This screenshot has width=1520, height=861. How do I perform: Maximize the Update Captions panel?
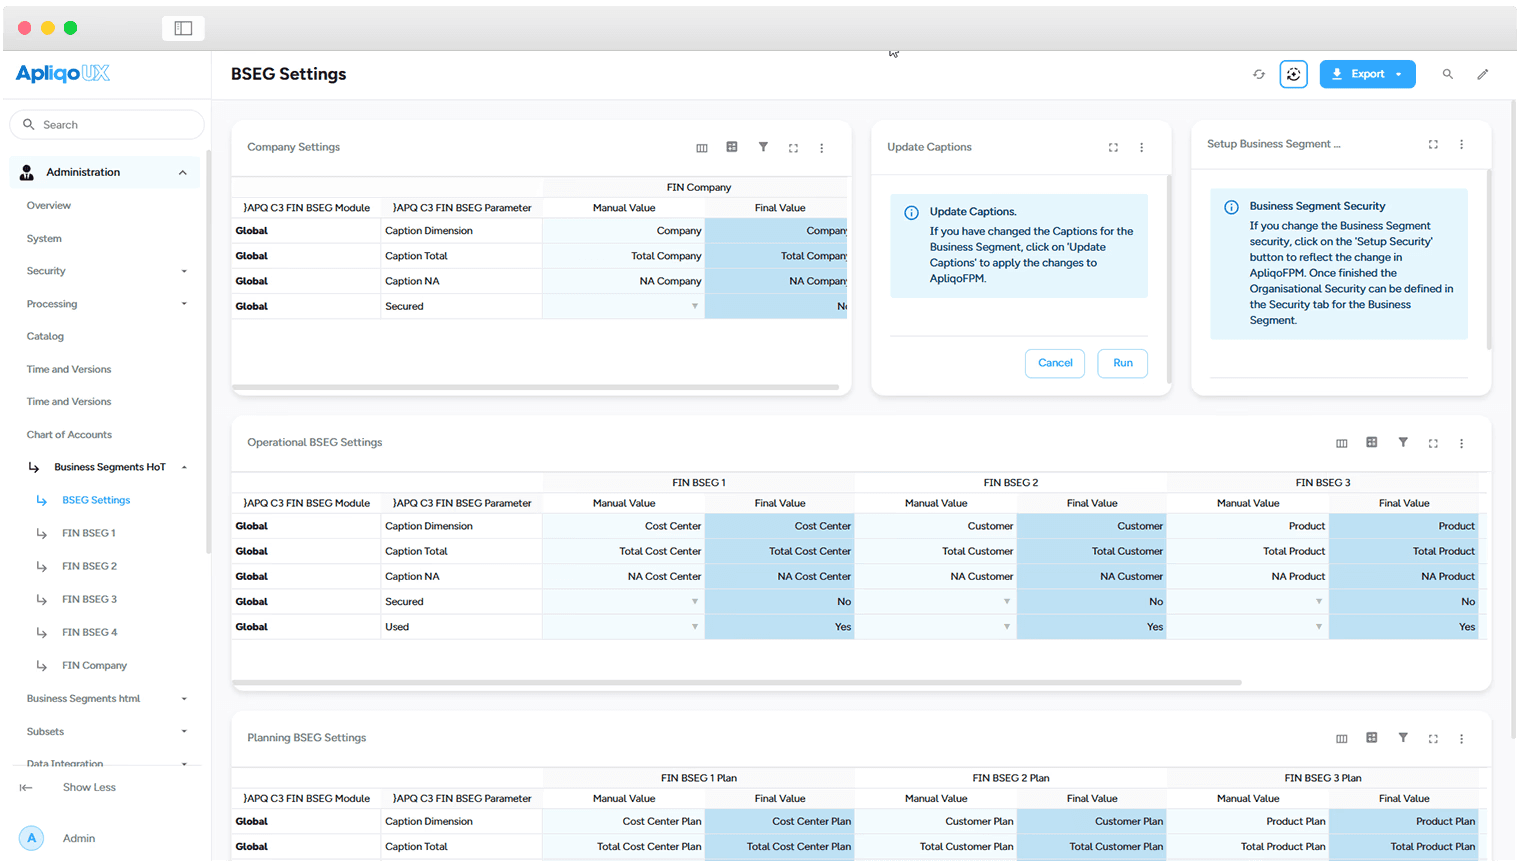1113,147
